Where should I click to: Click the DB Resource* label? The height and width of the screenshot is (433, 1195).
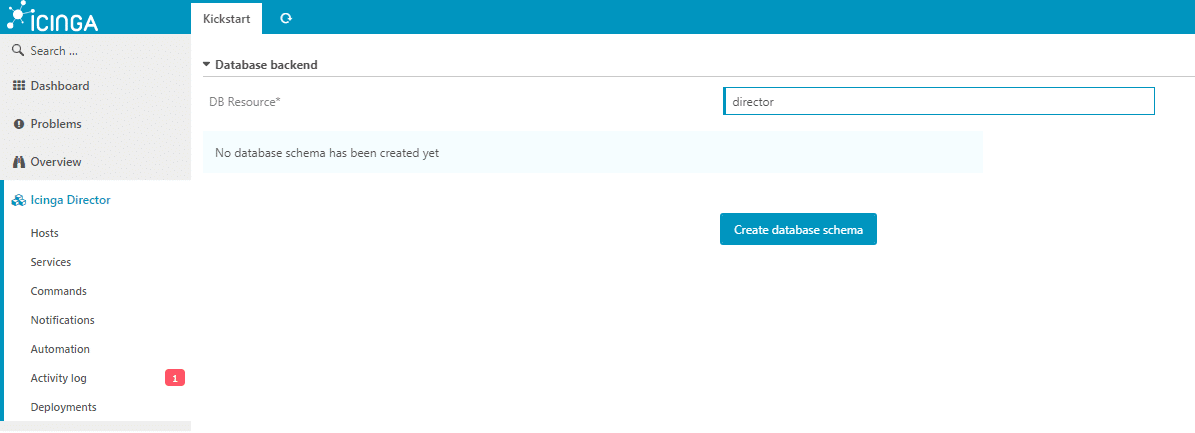(245, 101)
